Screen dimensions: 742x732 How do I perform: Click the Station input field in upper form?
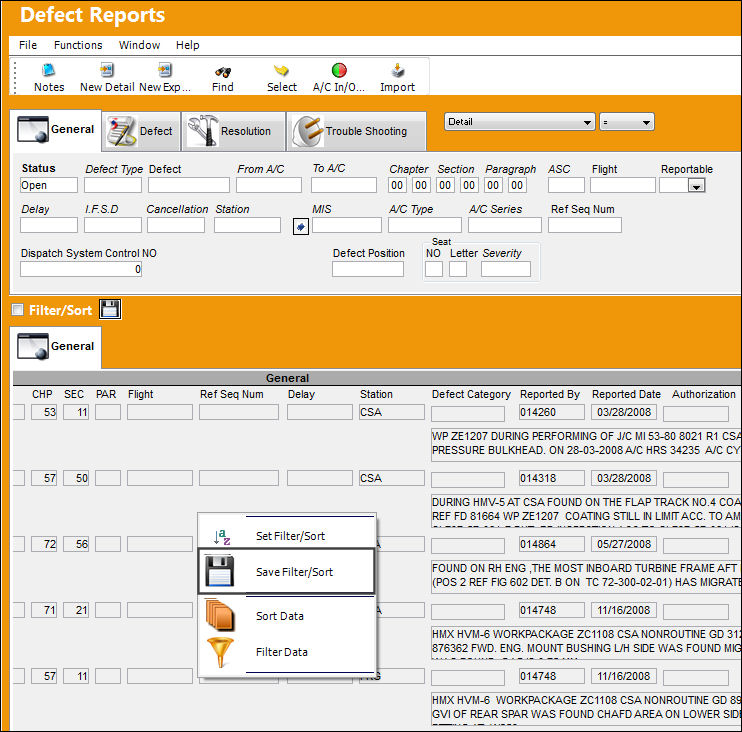247,225
